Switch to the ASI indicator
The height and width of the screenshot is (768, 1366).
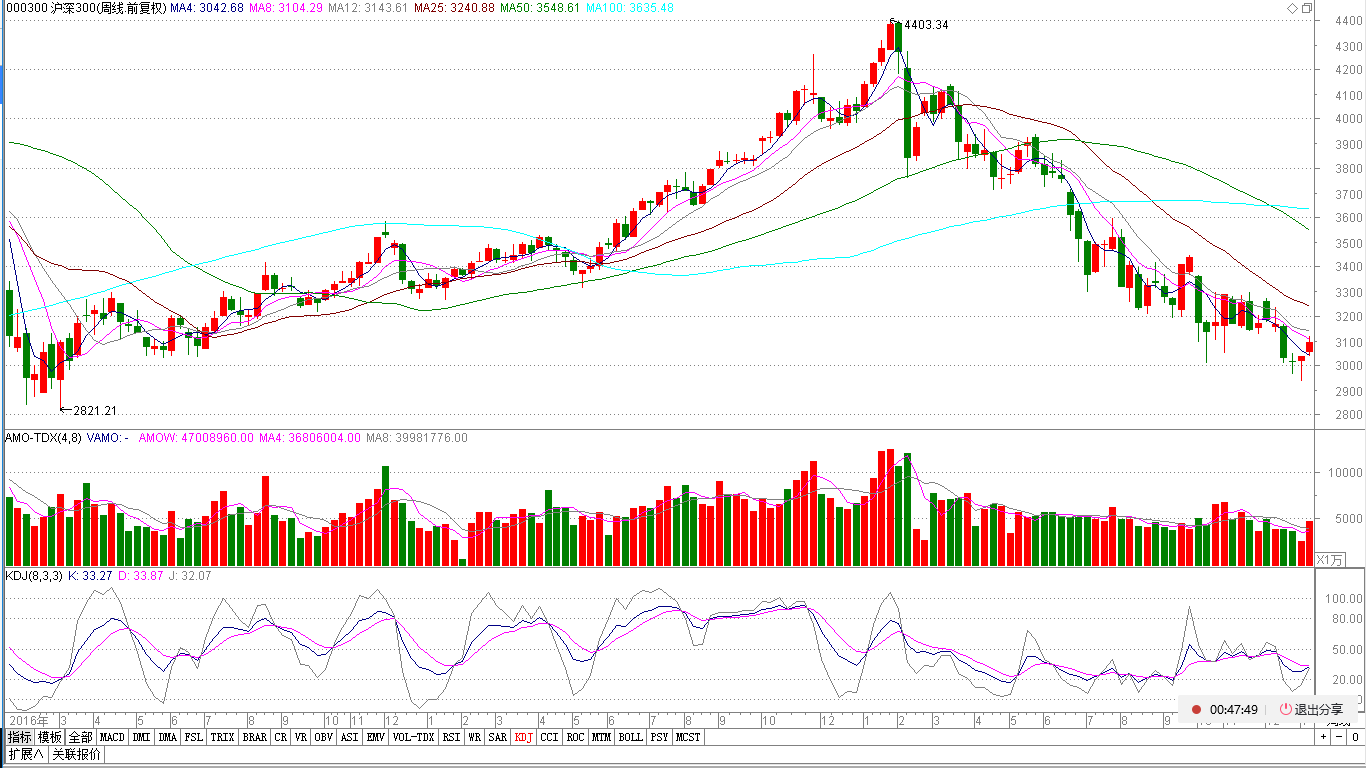[349, 737]
